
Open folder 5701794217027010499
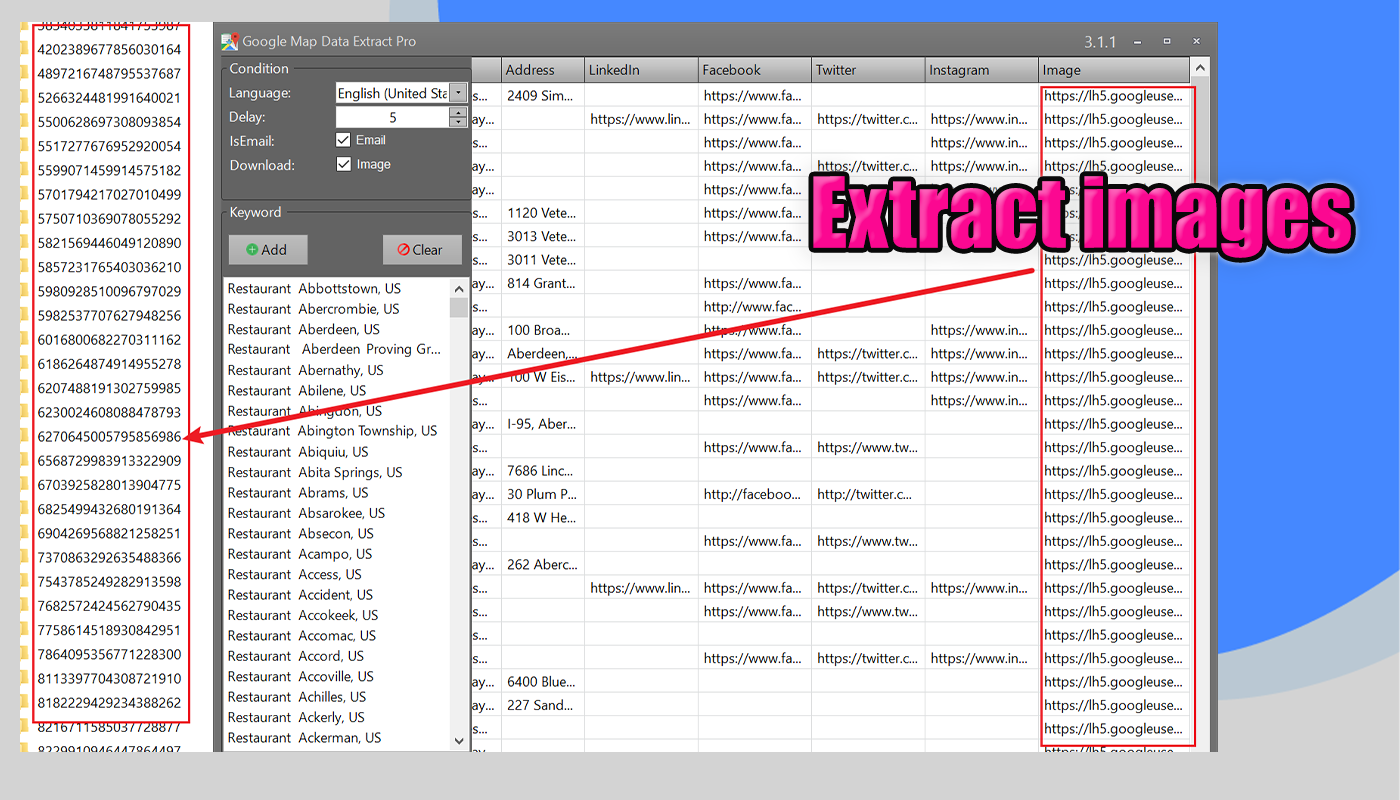109,194
